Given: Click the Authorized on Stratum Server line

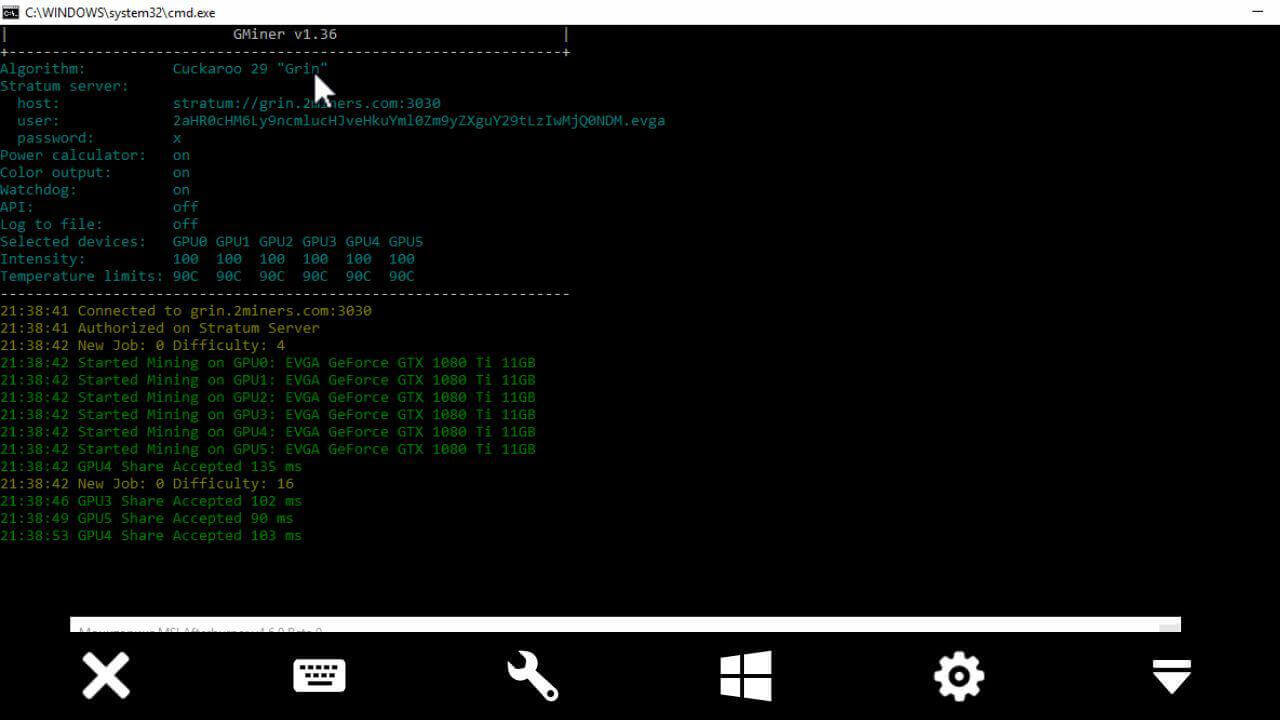Looking at the screenshot, I should pos(160,327).
